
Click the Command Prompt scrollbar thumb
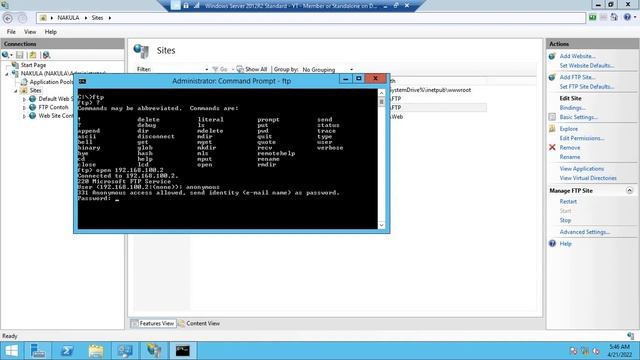(x=381, y=102)
